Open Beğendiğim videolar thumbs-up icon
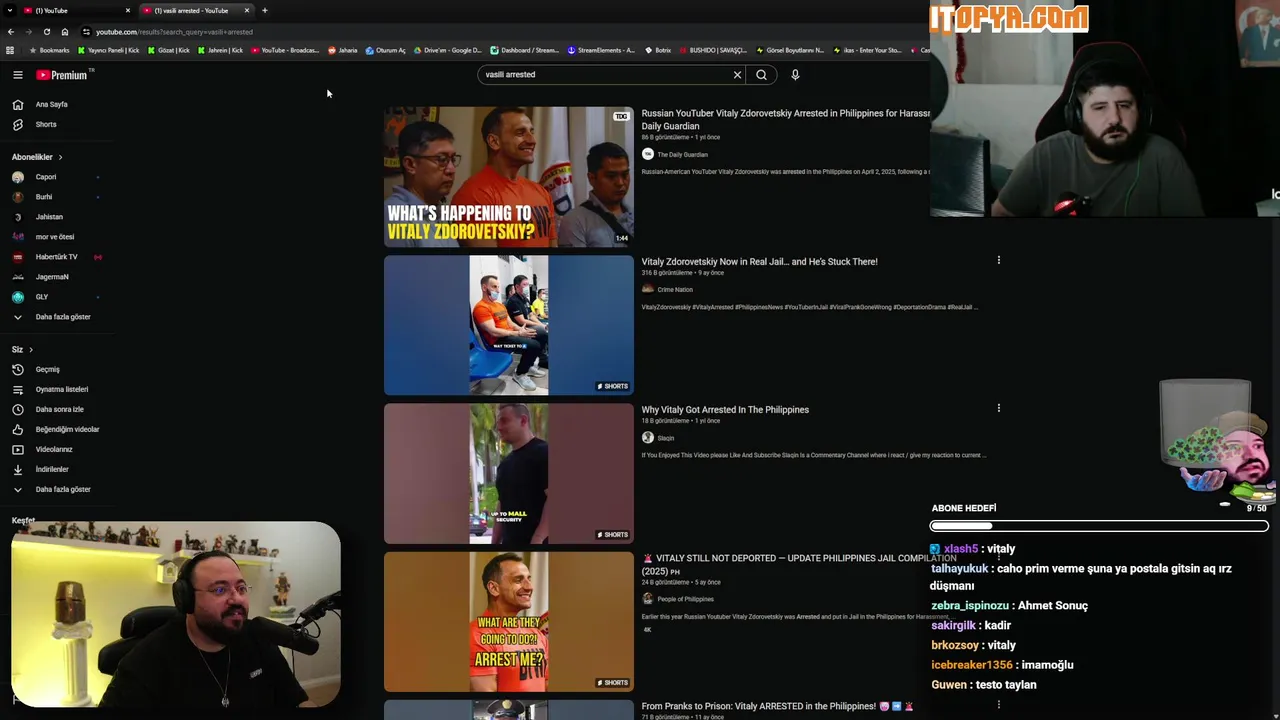This screenshot has height=720, width=1280. (17, 429)
